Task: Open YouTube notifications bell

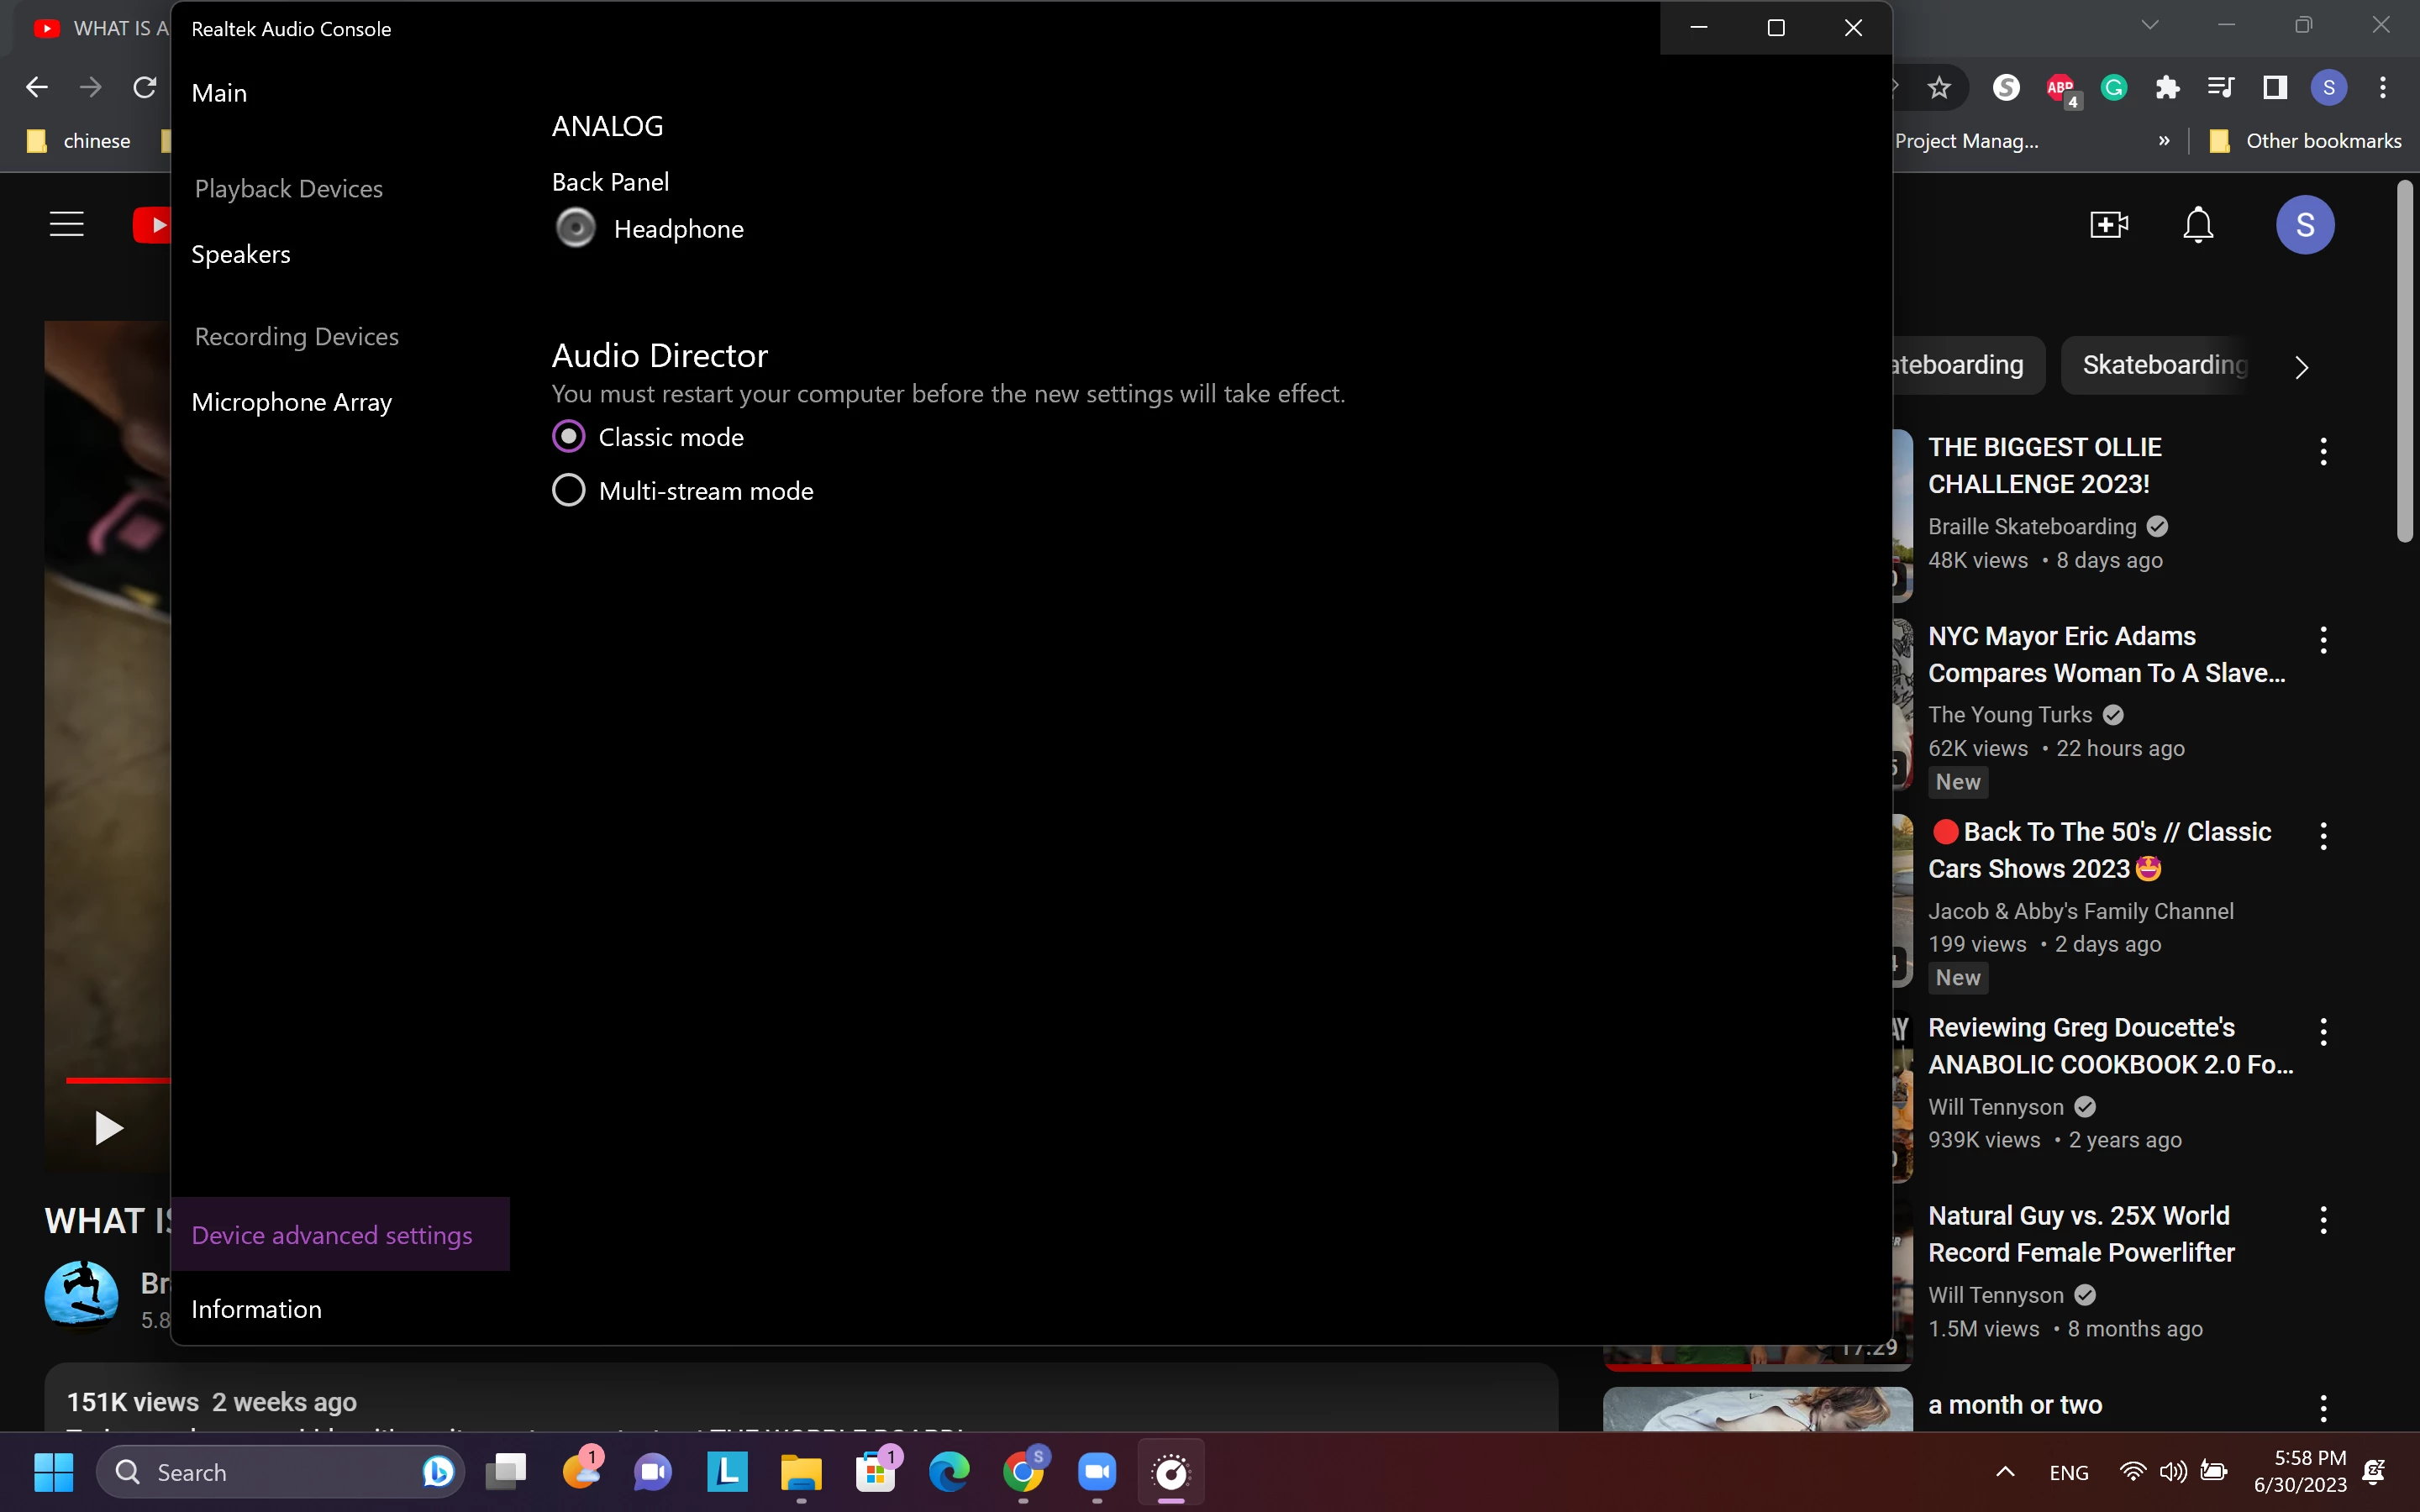Action: point(2197,225)
